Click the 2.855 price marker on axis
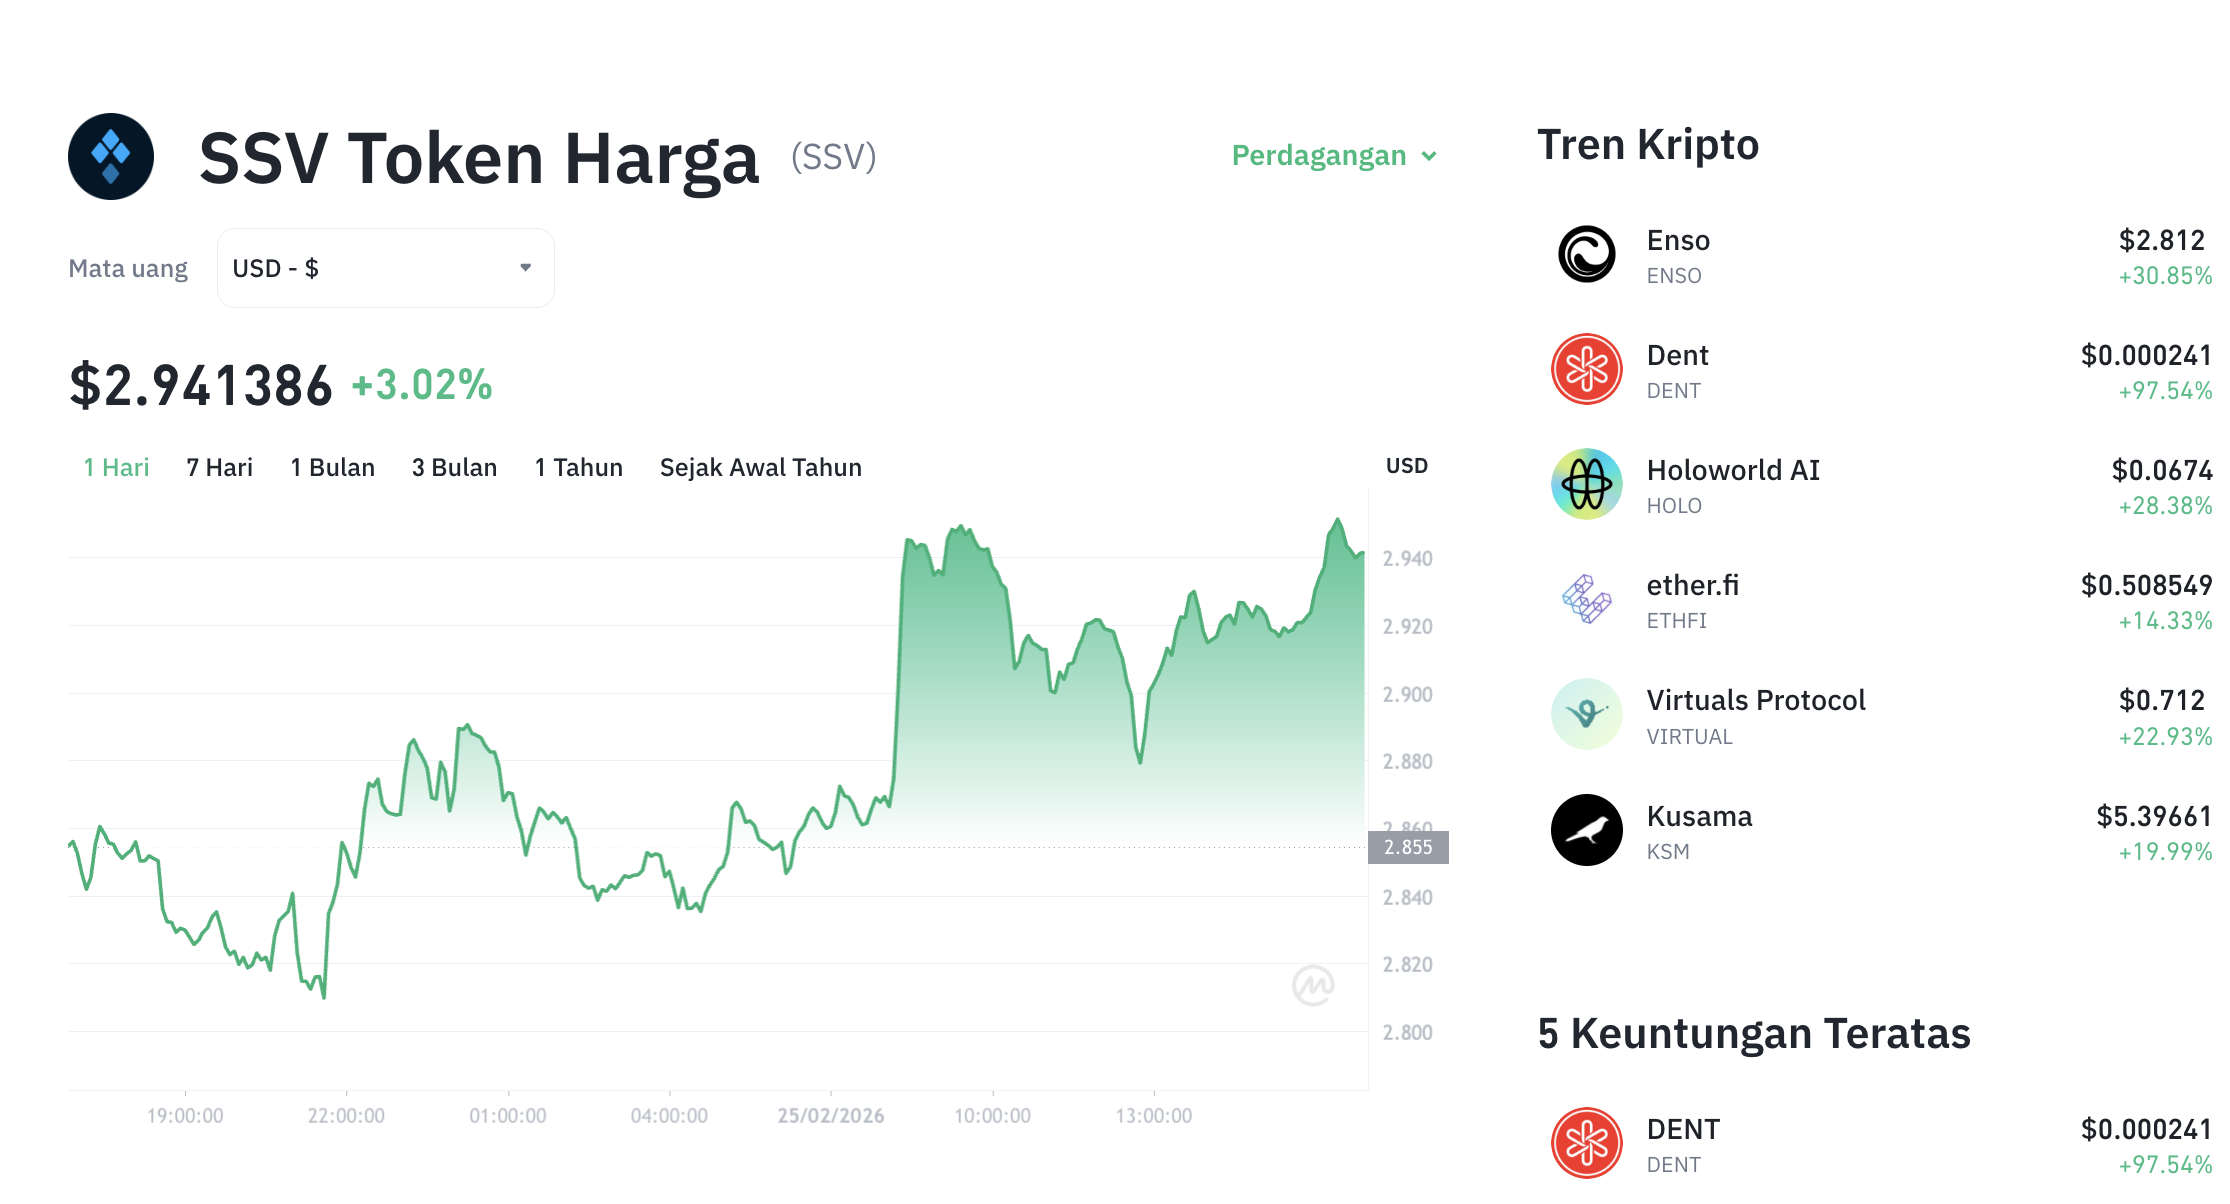The height and width of the screenshot is (1204, 2230). point(1407,847)
